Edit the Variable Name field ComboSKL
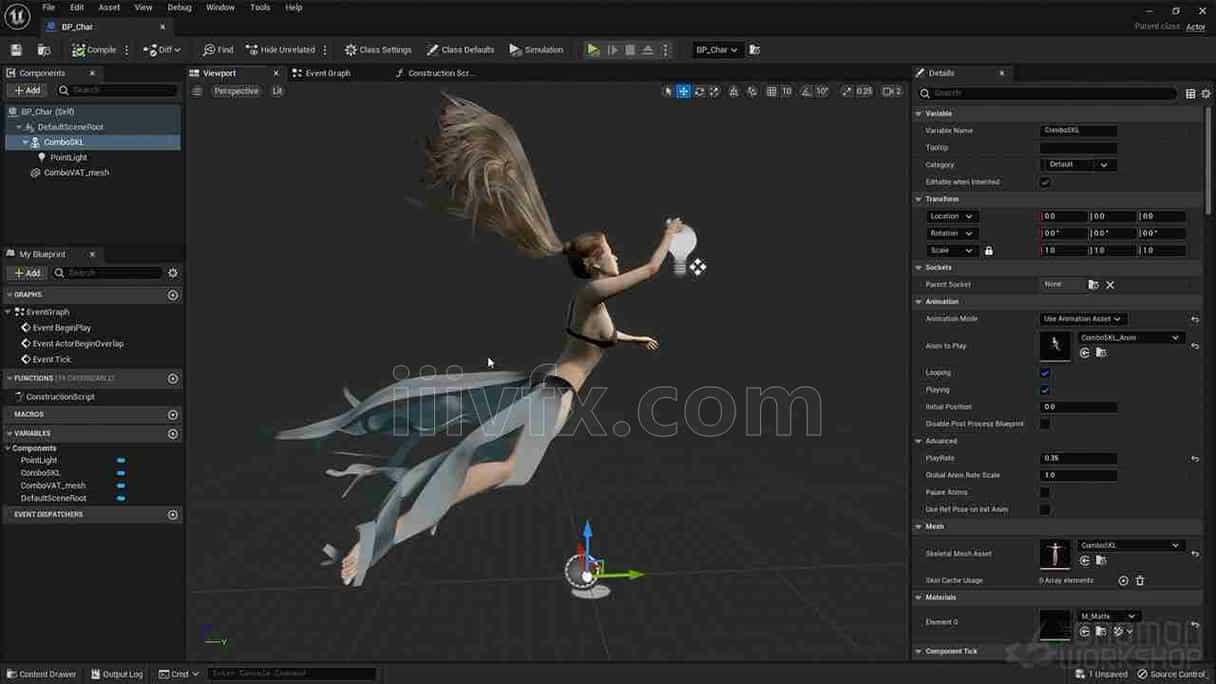Image resolution: width=1216 pixels, height=684 pixels. pos(1078,131)
